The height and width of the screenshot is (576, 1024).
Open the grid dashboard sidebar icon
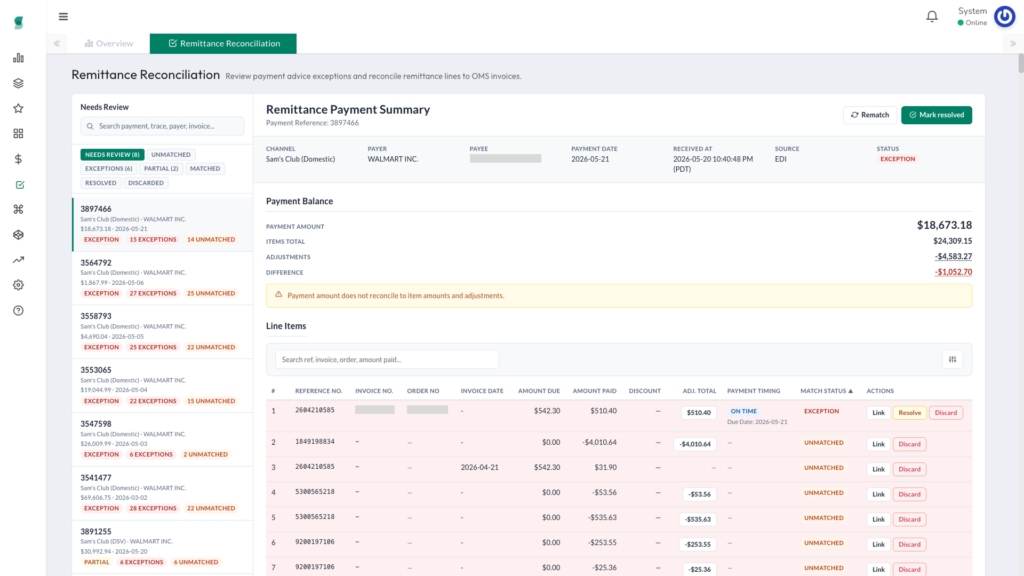coord(18,133)
